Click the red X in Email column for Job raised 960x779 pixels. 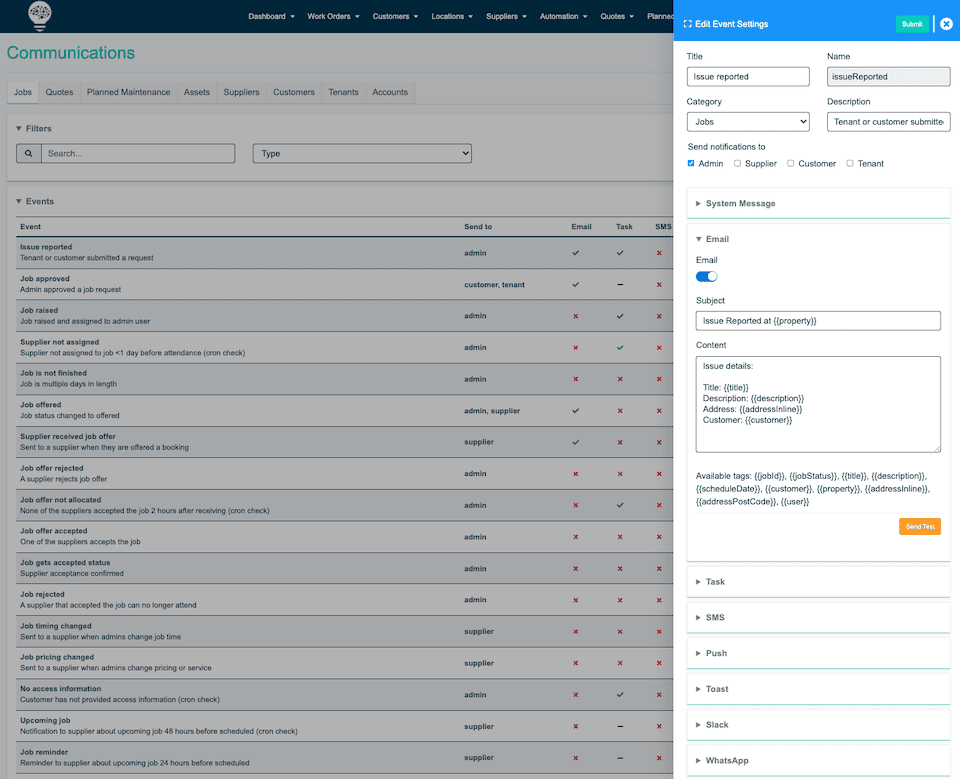click(x=577, y=315)
